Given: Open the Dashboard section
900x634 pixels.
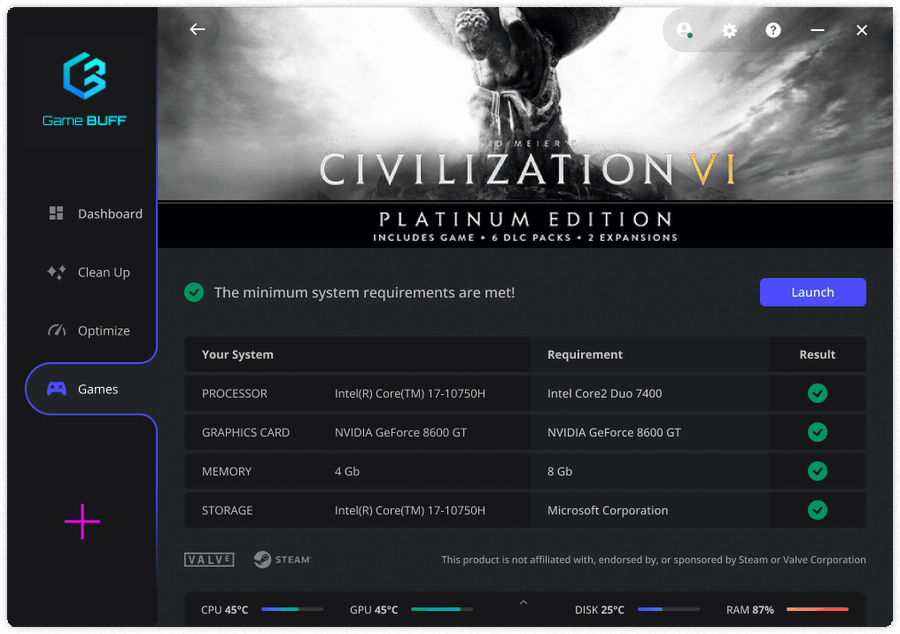Looking at the screenshot, I should (x=95, y=214).
